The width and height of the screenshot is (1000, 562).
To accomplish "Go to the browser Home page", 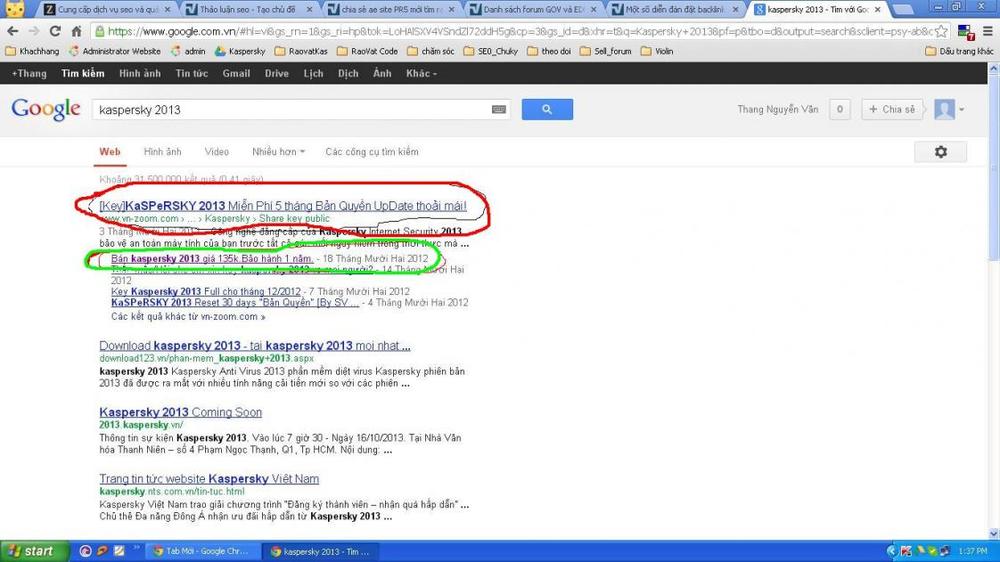I will point(77,31).
